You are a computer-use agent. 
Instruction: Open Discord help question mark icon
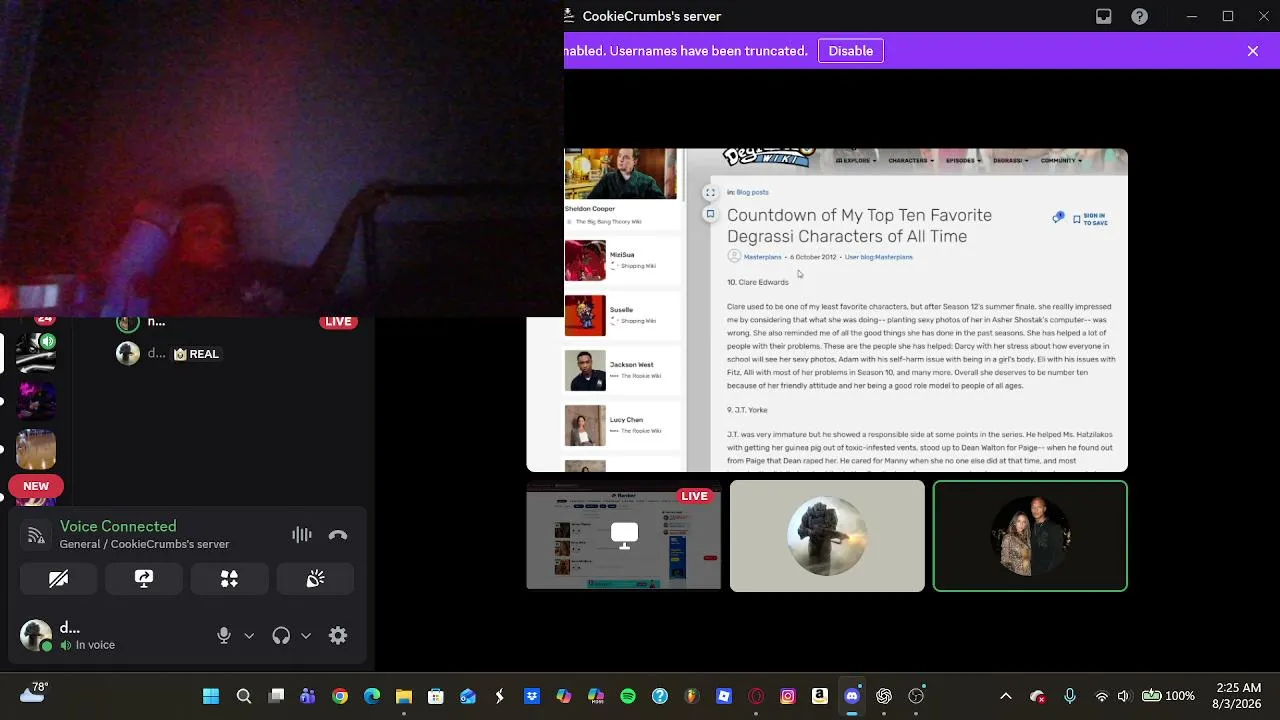tap(1139, 16)
